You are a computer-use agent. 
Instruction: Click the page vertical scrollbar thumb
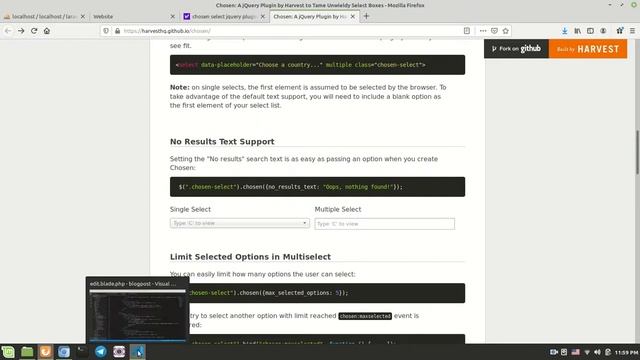(637, 152)
